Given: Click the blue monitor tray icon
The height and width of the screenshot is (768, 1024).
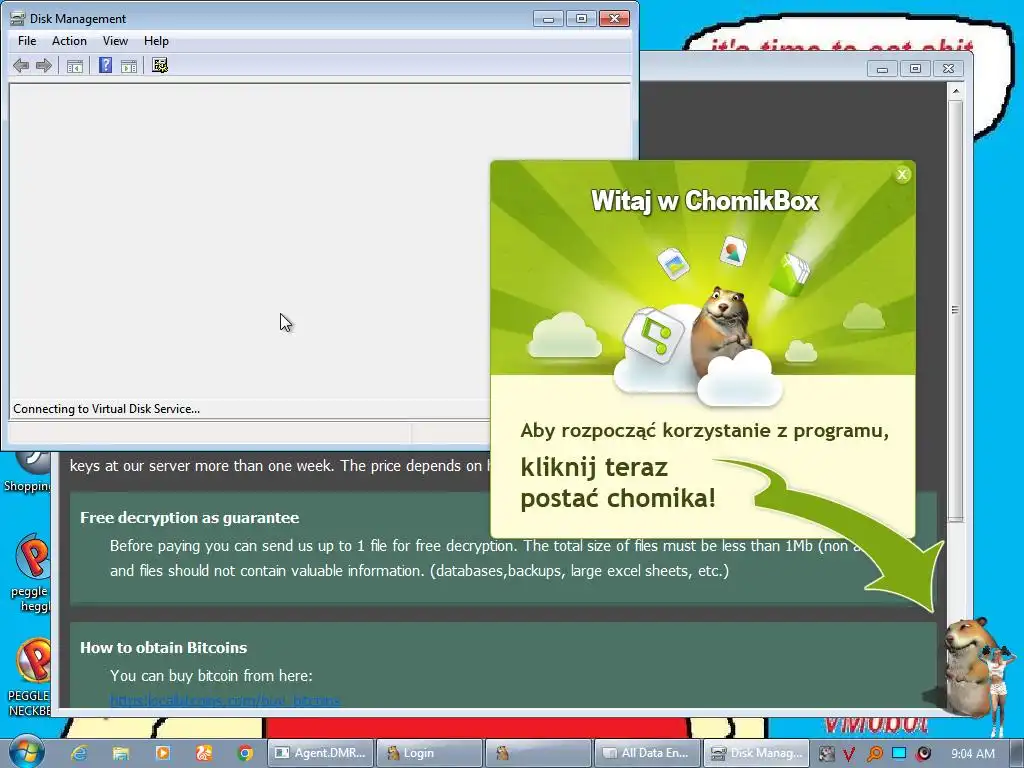Looking at the screenshot, I should tap(899, 753).
